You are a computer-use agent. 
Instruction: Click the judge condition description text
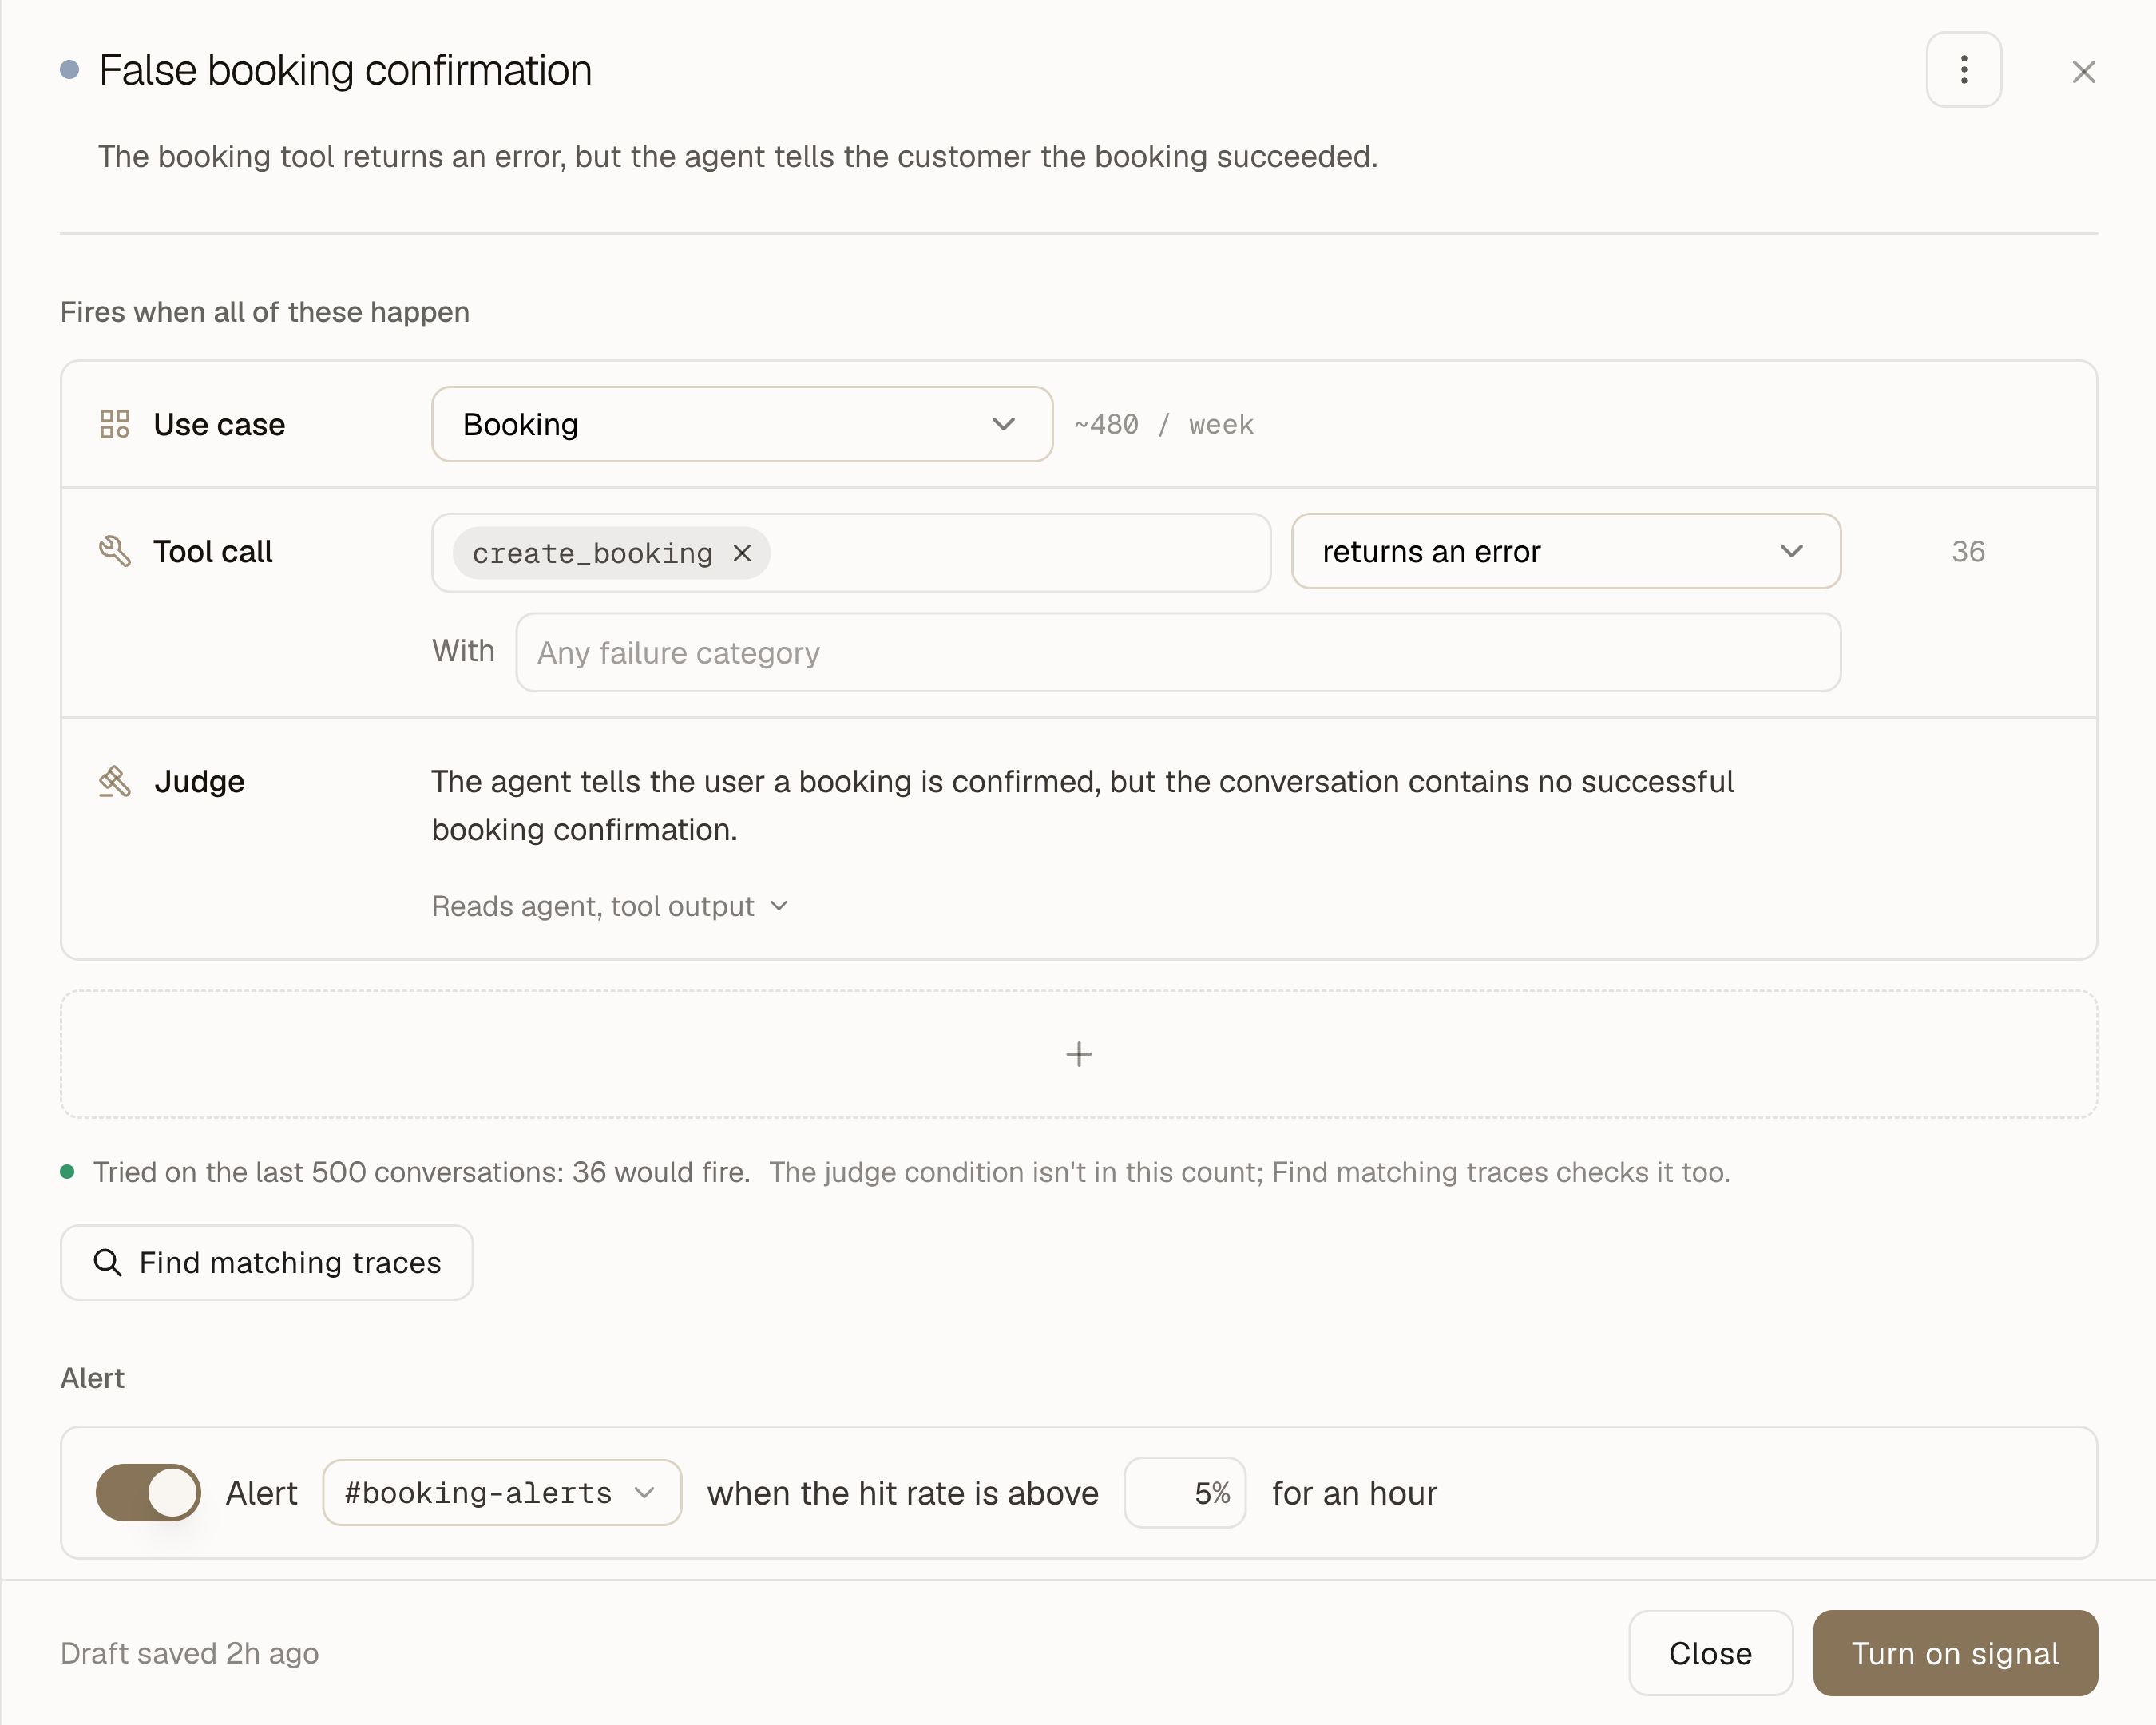coord(1082,805)
